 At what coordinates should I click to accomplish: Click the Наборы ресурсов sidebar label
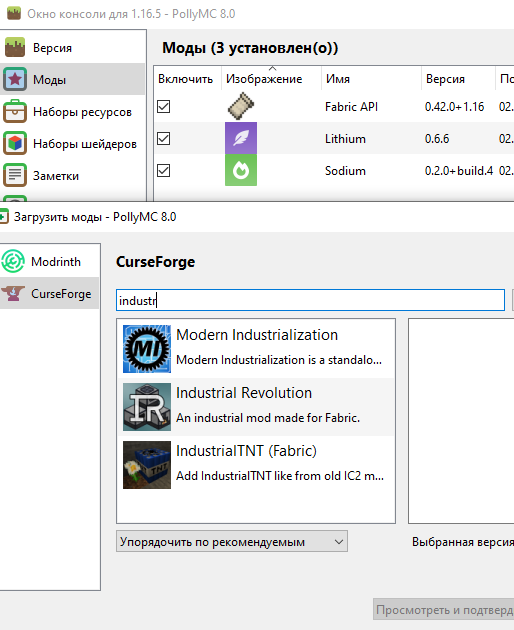tap(82, 112)
